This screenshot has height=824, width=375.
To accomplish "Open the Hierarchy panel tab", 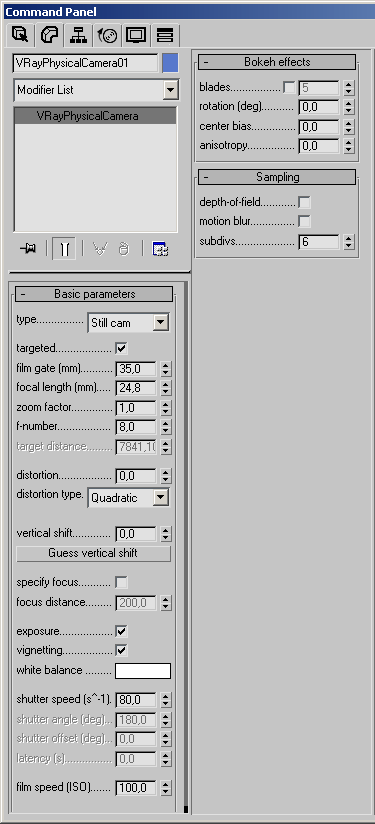I will (x=79, y=35).
